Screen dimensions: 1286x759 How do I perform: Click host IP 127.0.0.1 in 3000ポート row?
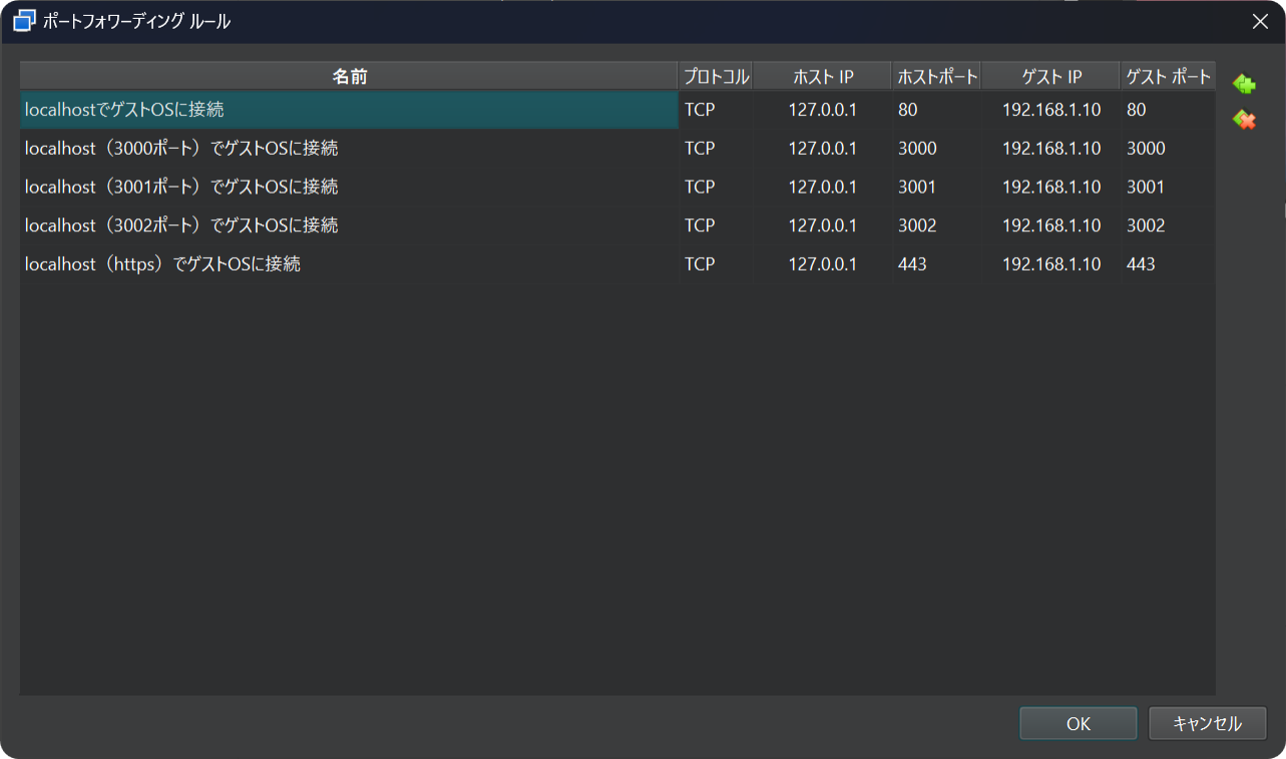pyautogui.click(x=823, y=148)
